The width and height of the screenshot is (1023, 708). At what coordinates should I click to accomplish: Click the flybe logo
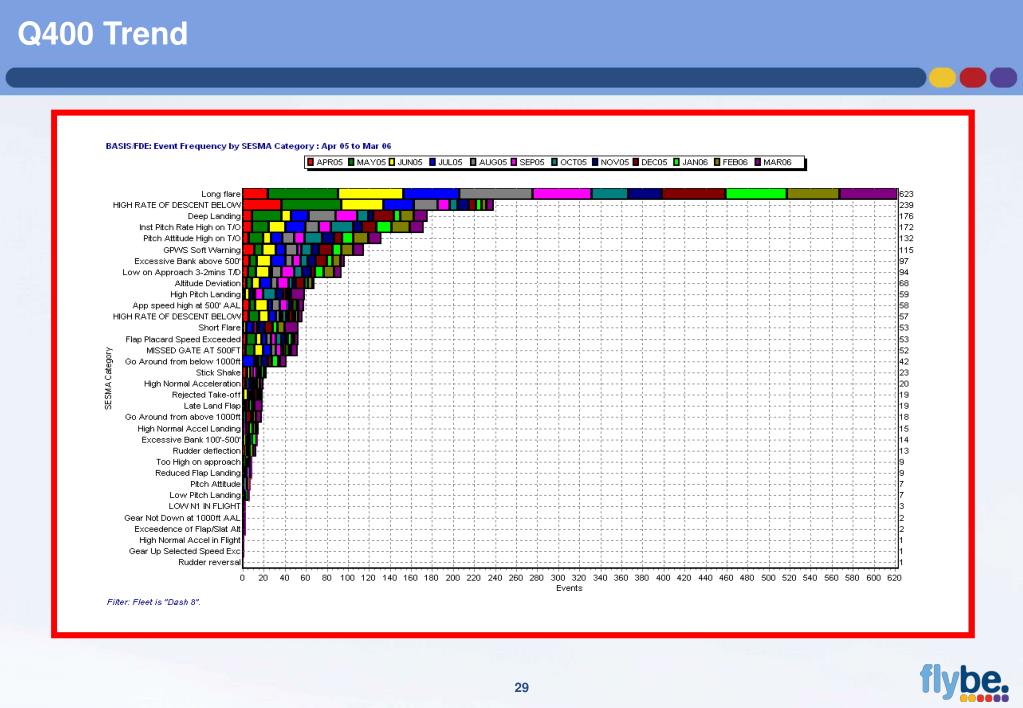point(964,682)
